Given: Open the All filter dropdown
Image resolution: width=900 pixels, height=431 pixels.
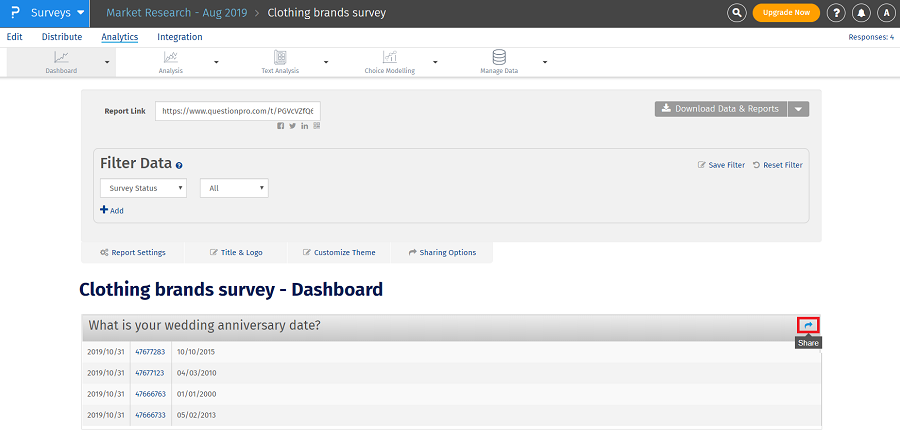Looking at the screenshot, I should [234, 188].
